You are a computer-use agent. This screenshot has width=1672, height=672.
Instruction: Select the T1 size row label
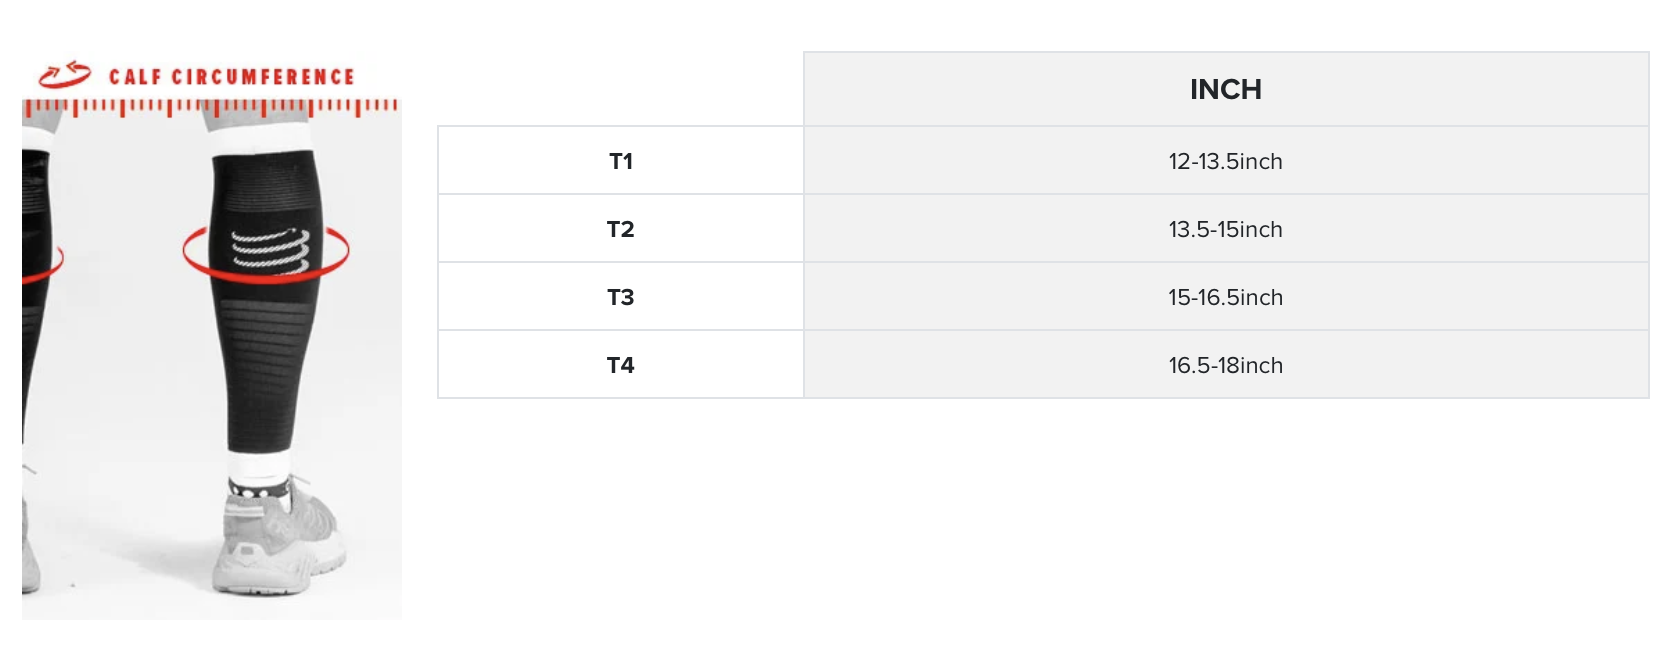(620, 161)
